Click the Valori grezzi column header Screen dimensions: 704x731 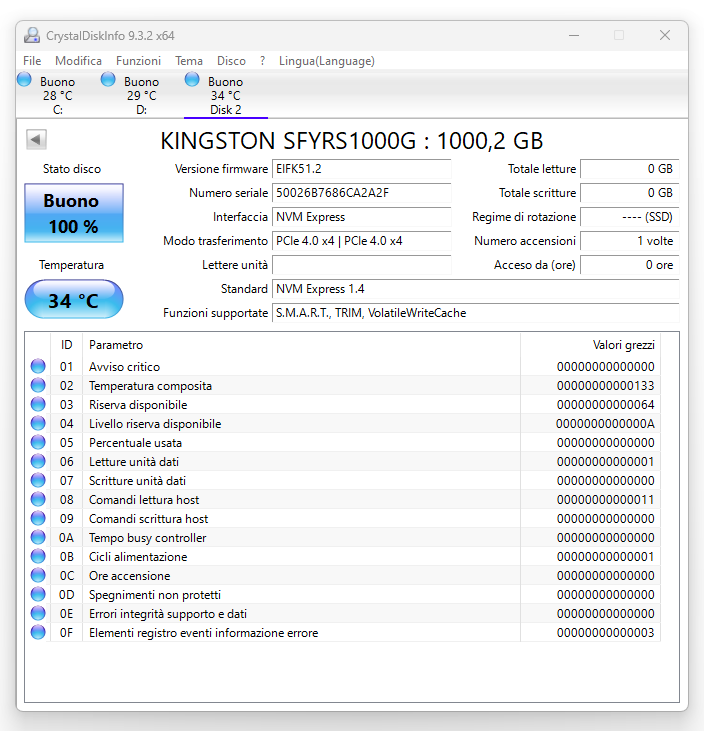click(x=590, y=345)
